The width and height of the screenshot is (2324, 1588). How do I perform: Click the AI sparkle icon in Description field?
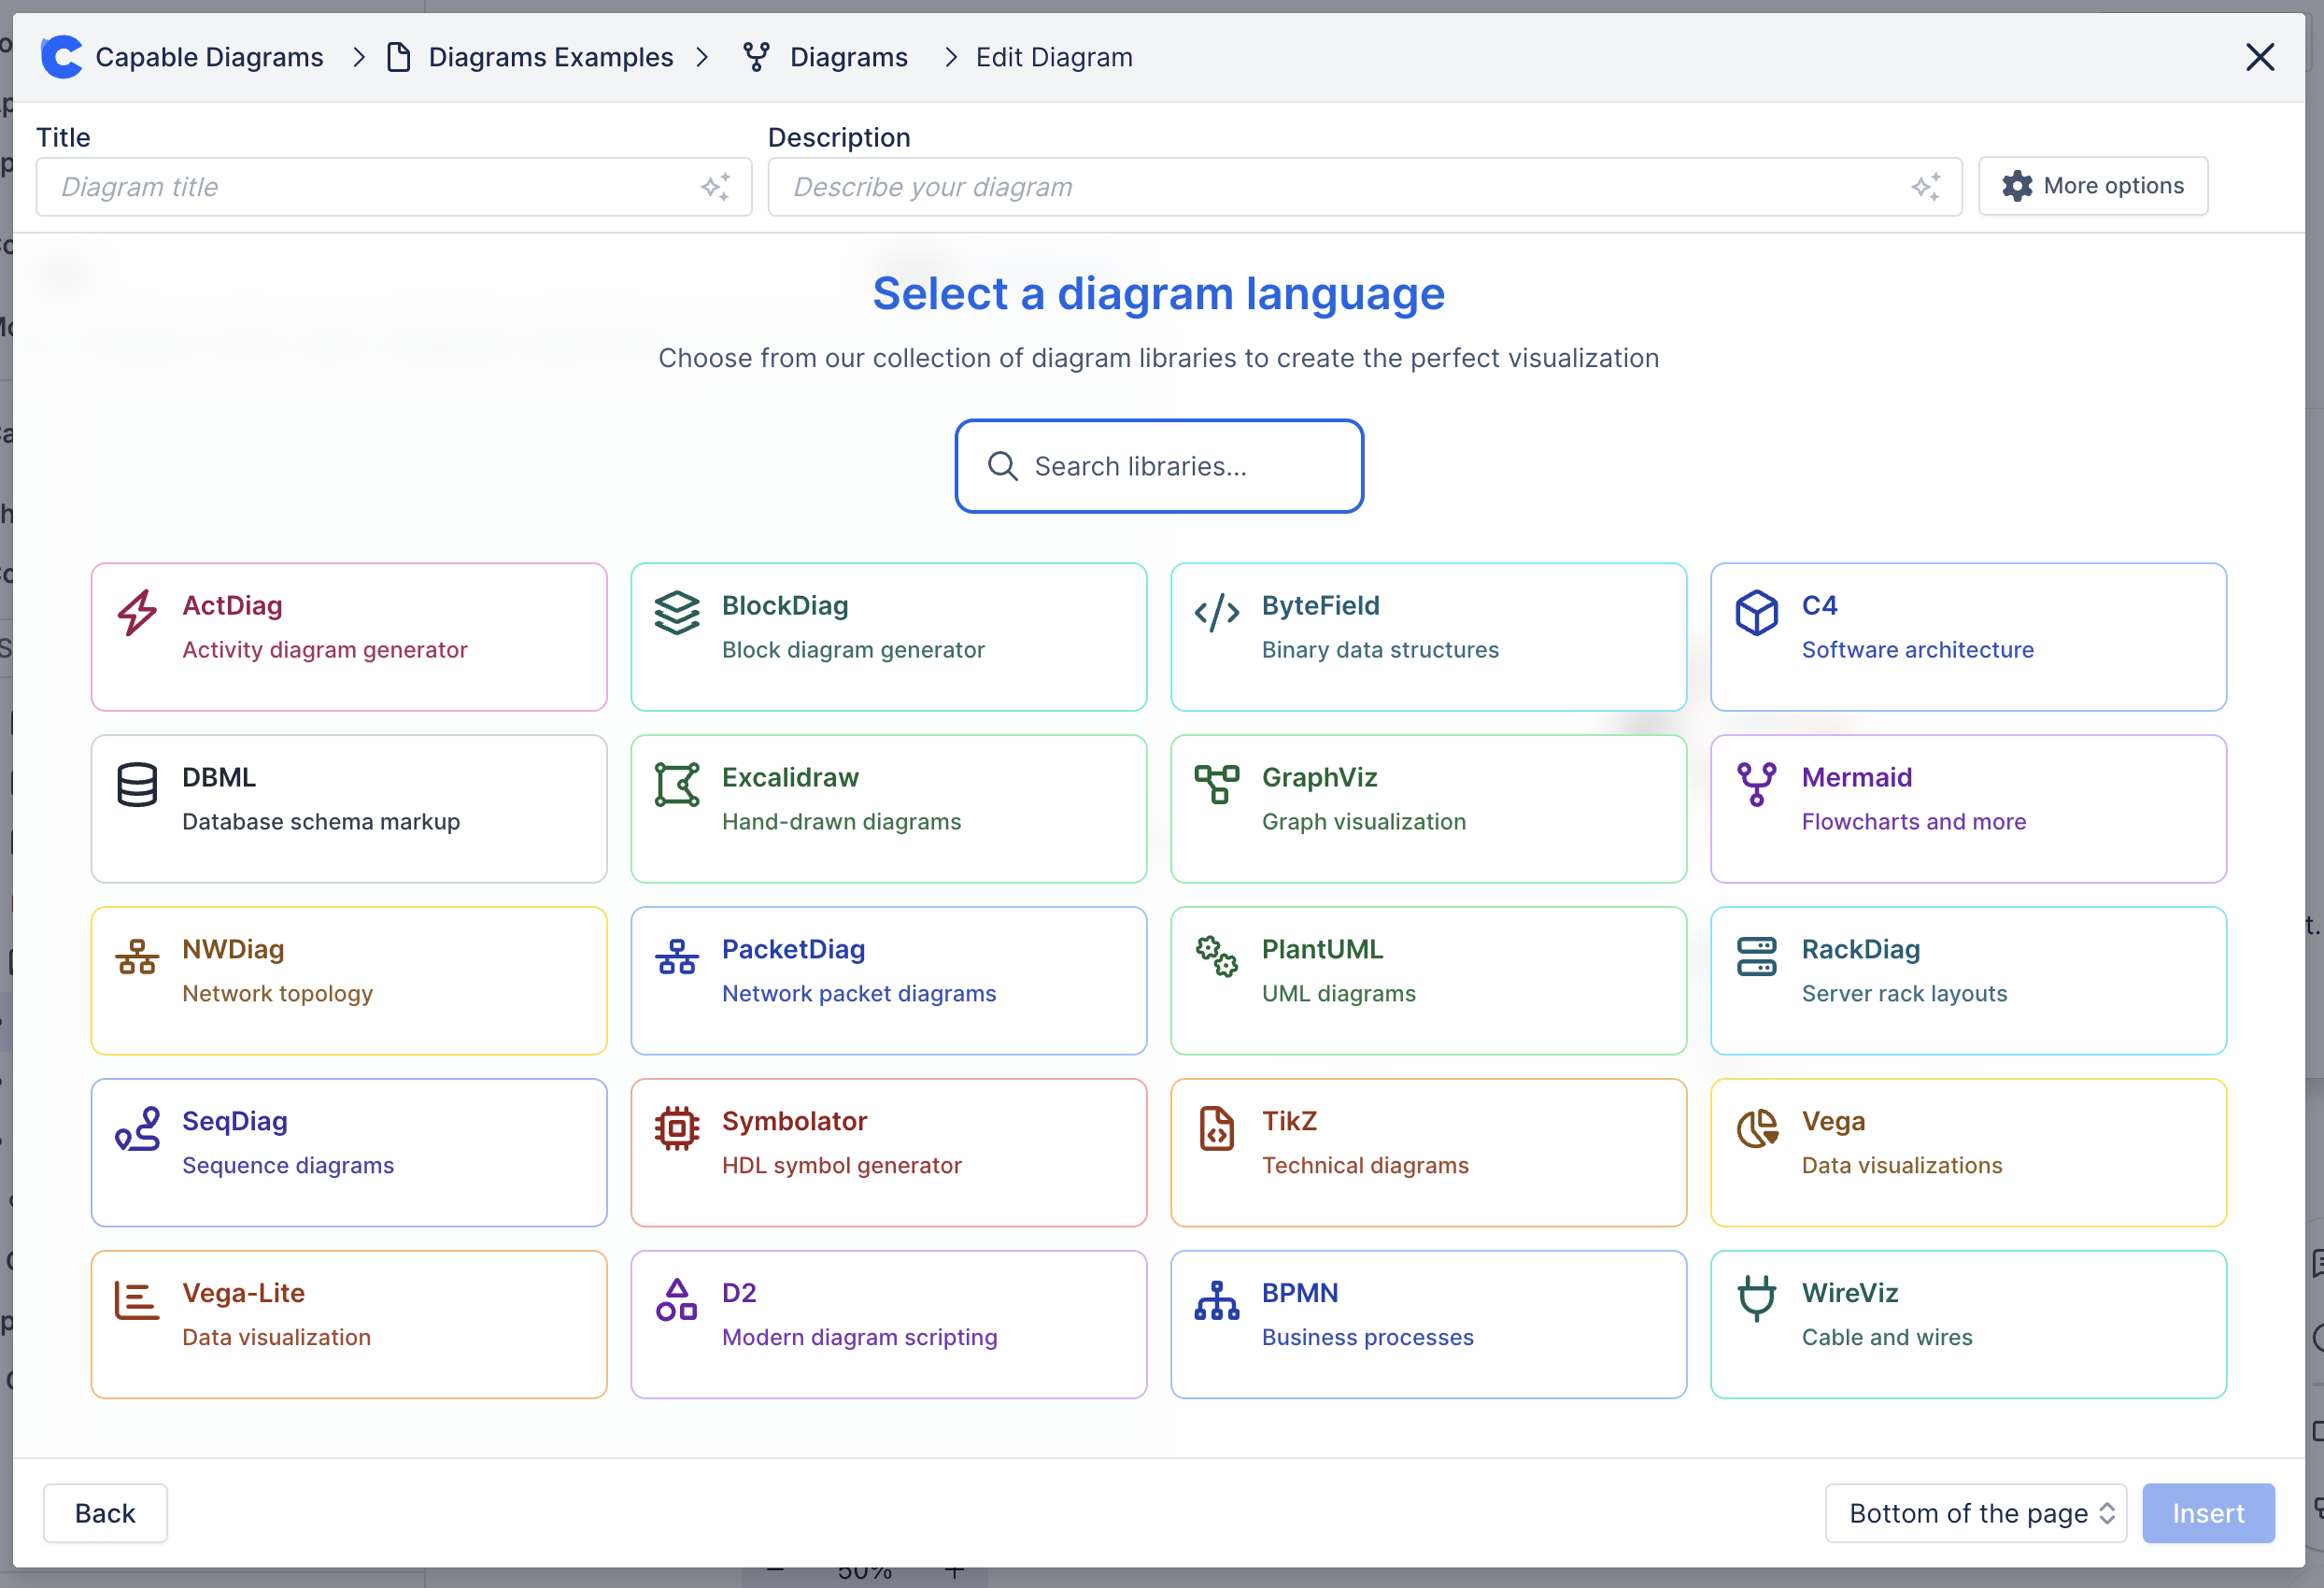[x=1926, y=187]
